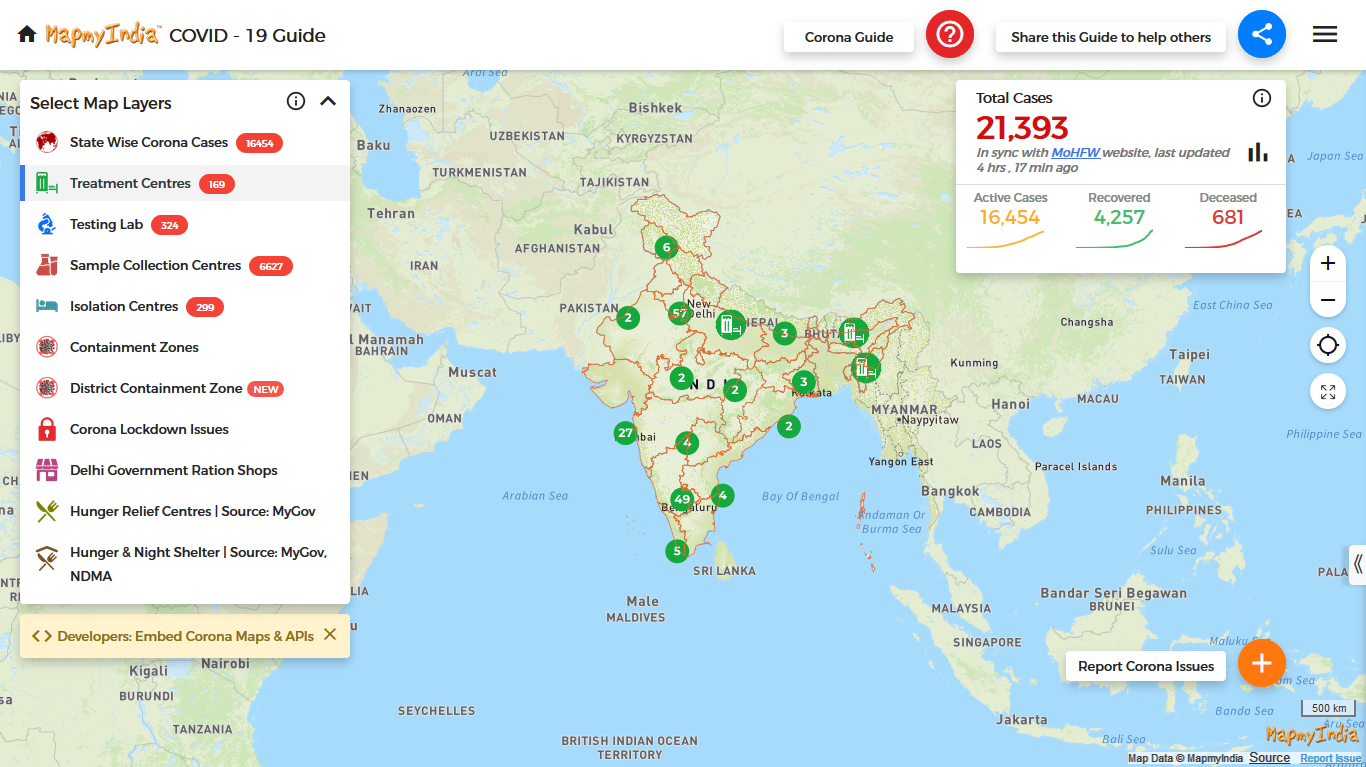Locate my current position on map
This screenshot has width=1366, height=767.
point(1328,346)
